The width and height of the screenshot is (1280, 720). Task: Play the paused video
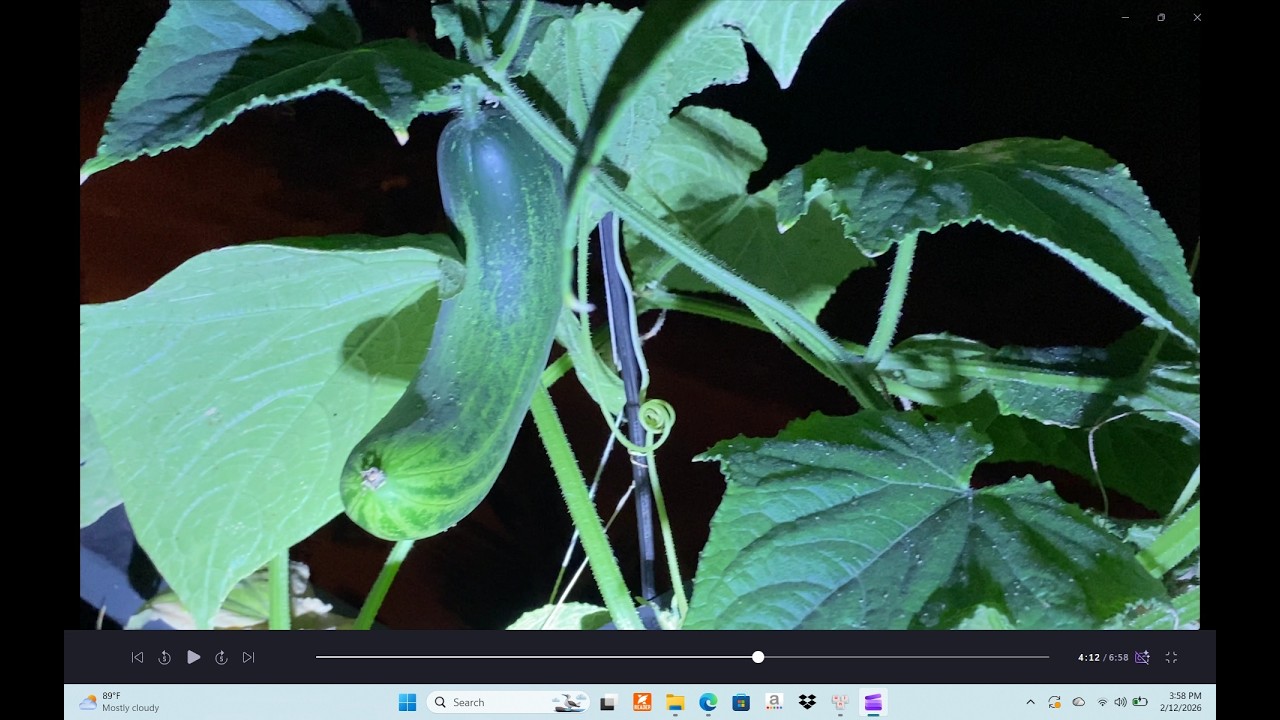(194, 657)
